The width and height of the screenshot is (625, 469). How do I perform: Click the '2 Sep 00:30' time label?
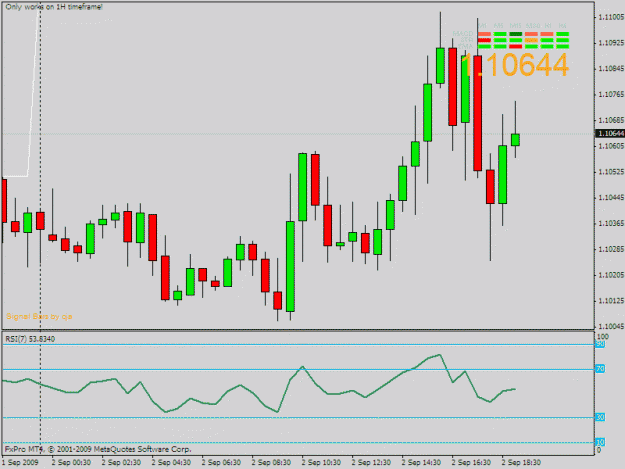click(x=71, y=463)
